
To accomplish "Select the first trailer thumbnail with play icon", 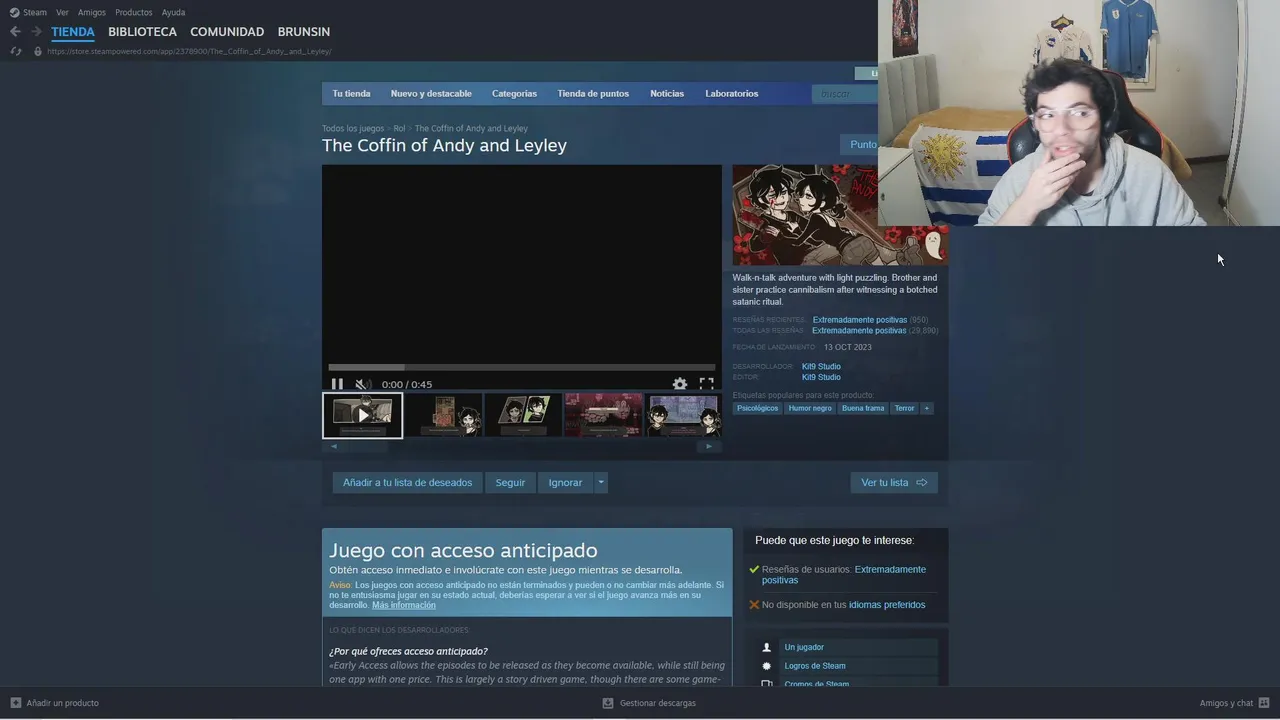I will click(362, 415).
